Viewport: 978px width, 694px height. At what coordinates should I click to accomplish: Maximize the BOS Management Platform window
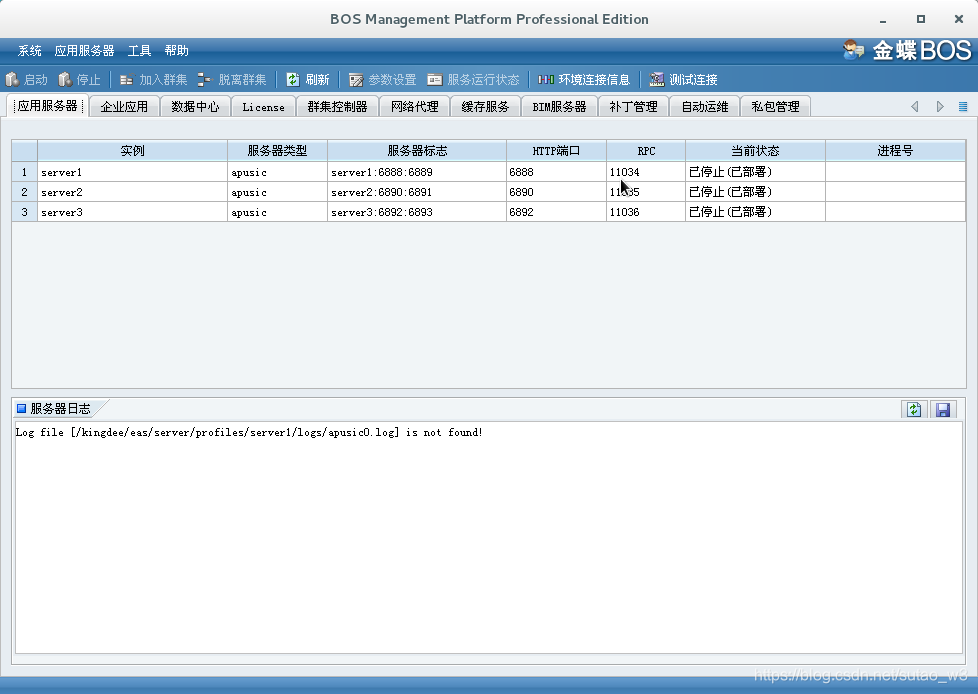pyautogui.click(x=921, y=19)
